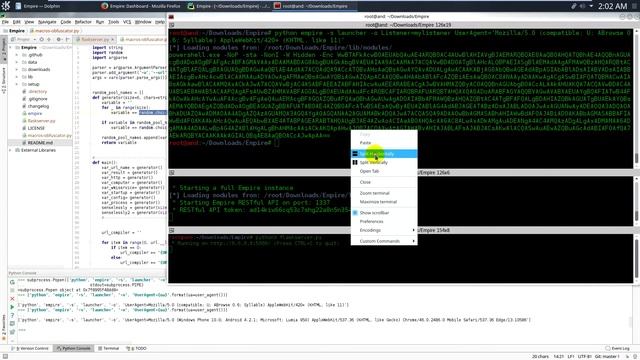Viewport: 640px width, 360px height.
Task: Switch to the macros-obfuscator editor tab
Action: point(143,40)
